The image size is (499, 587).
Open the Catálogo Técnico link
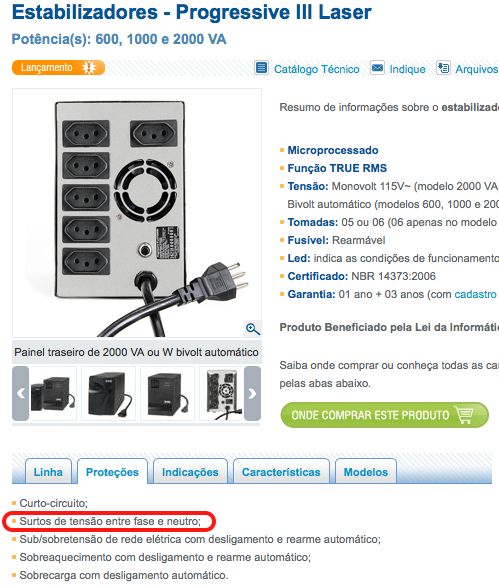coord(317,69)
